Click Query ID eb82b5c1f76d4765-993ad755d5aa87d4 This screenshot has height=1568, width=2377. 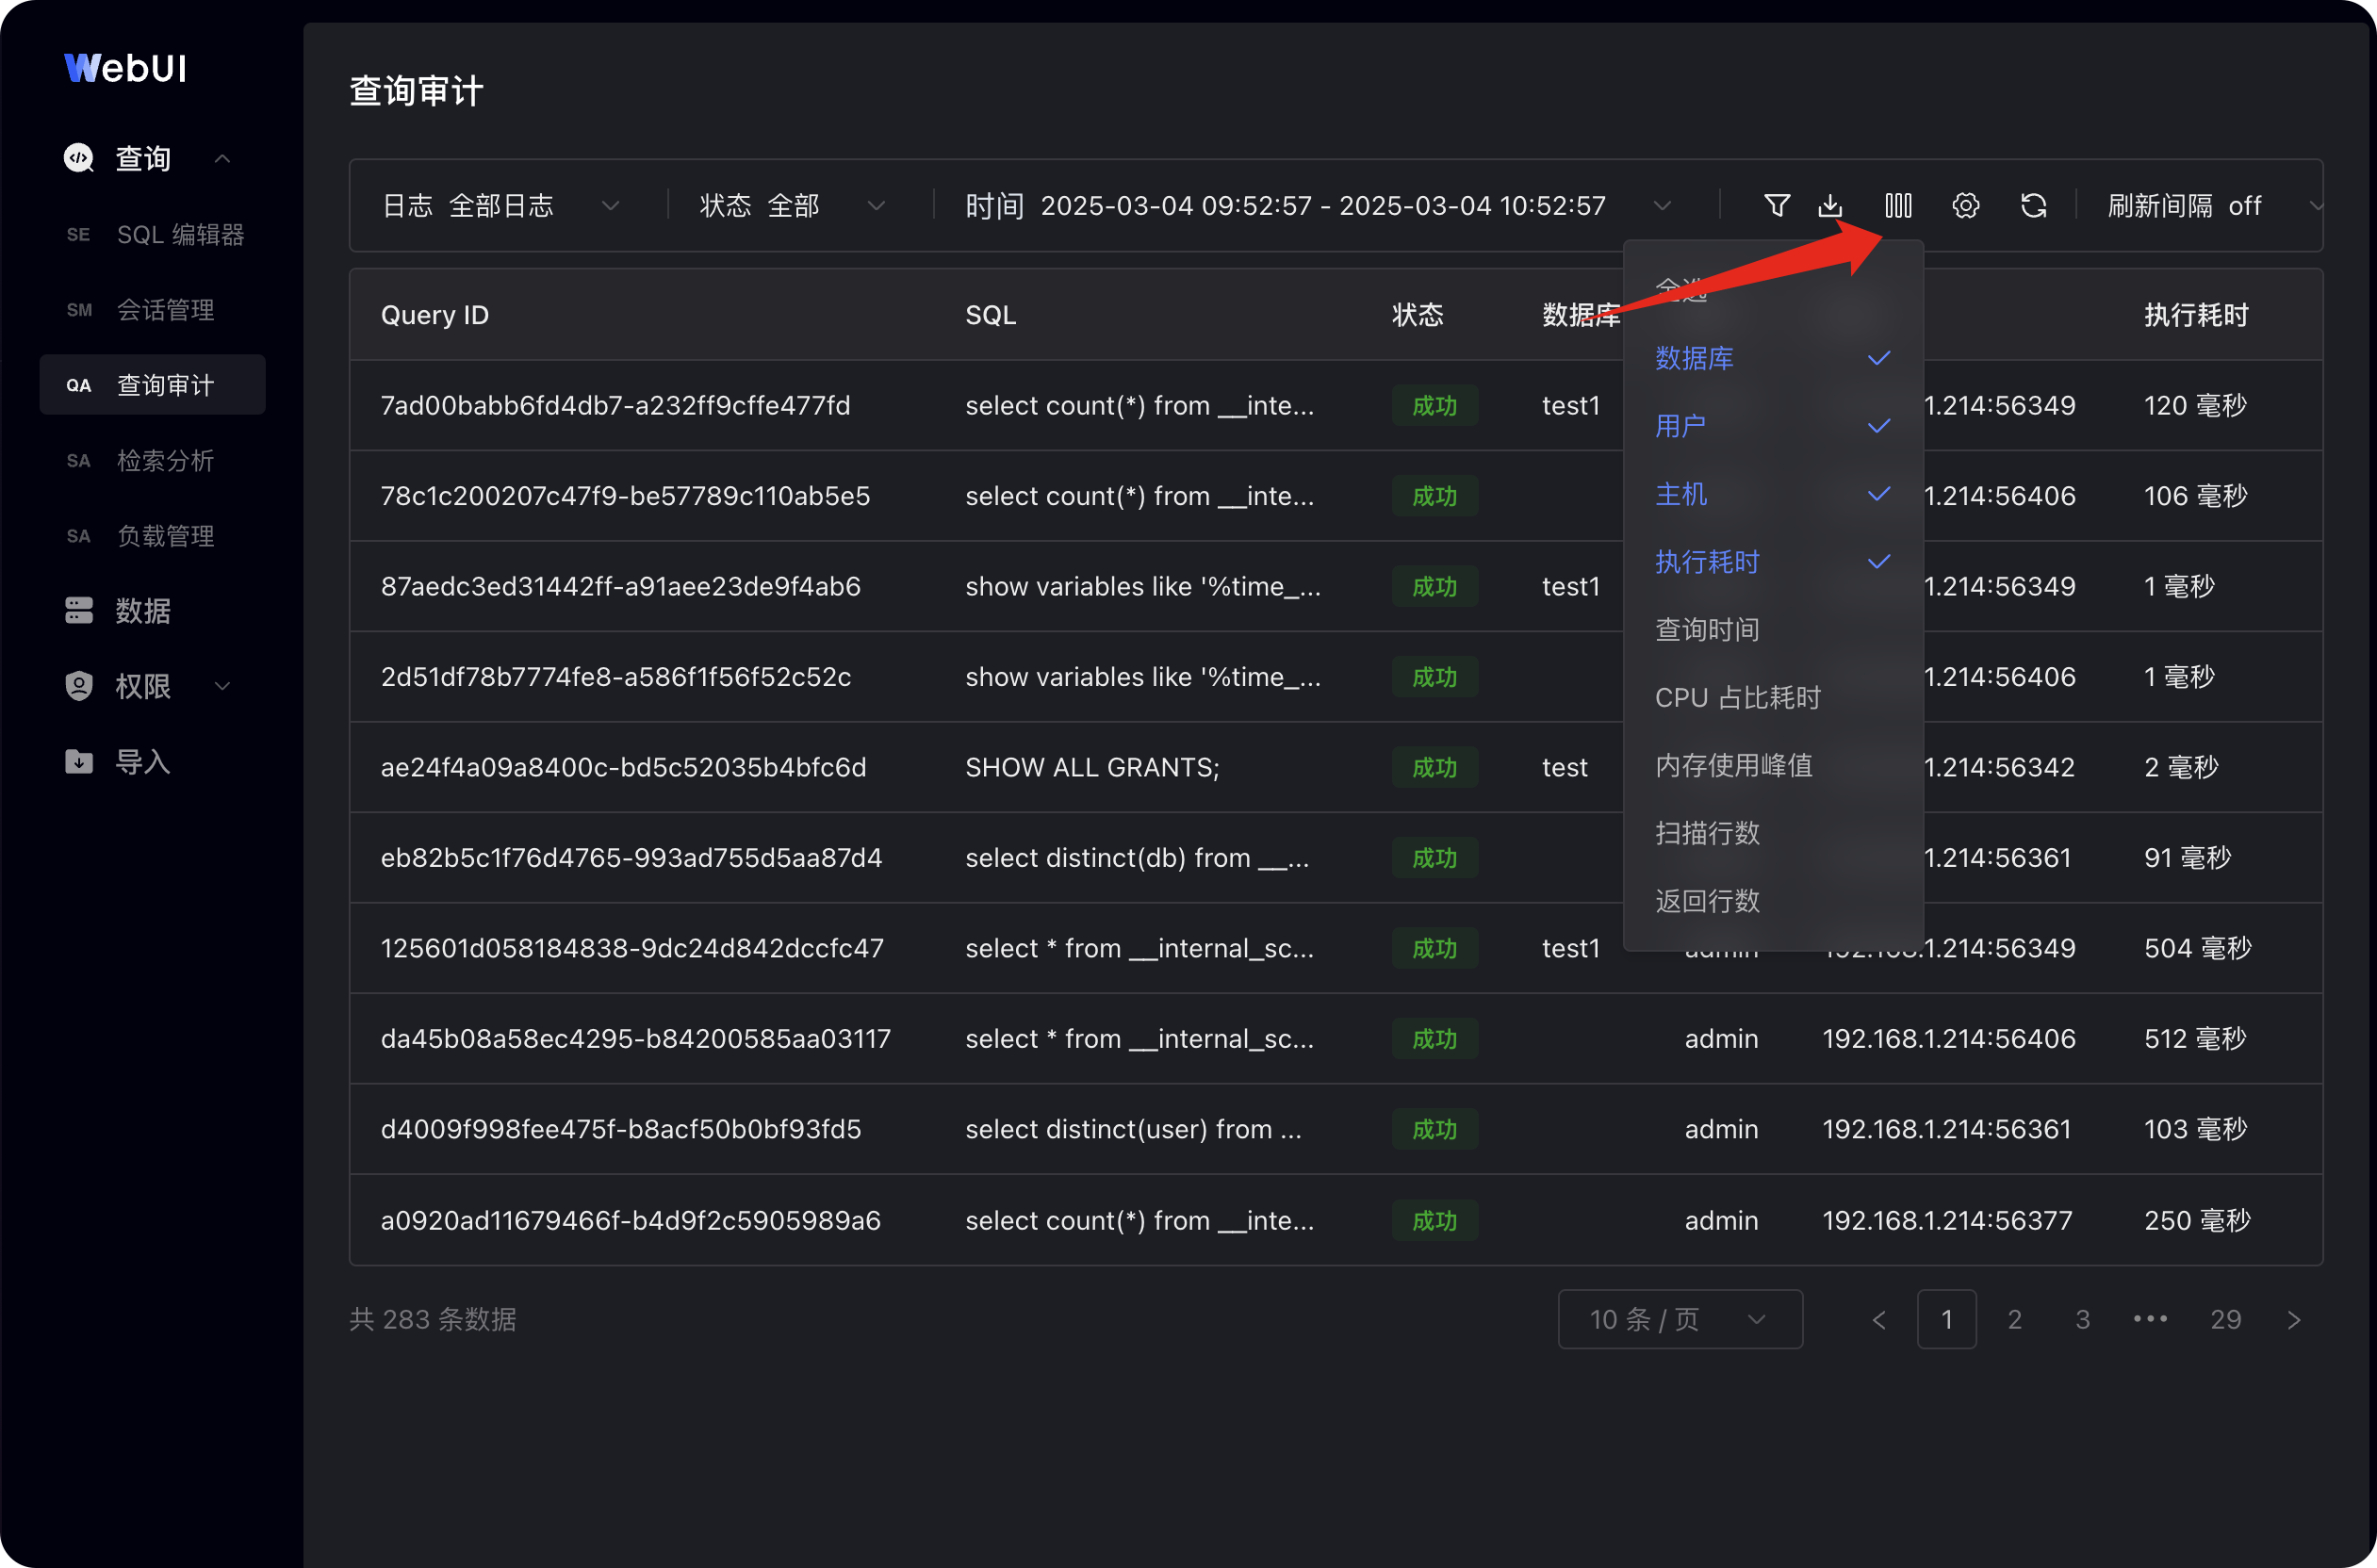coord(631,858)
